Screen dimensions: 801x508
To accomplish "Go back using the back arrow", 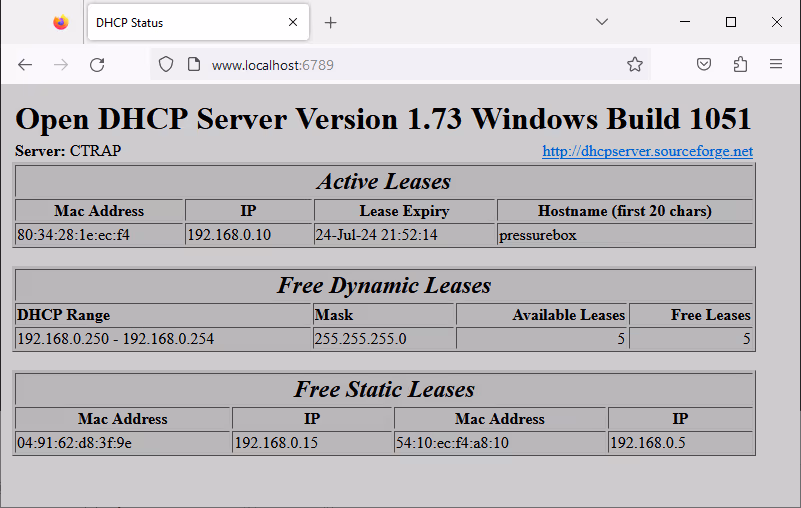I will (25, 65).
